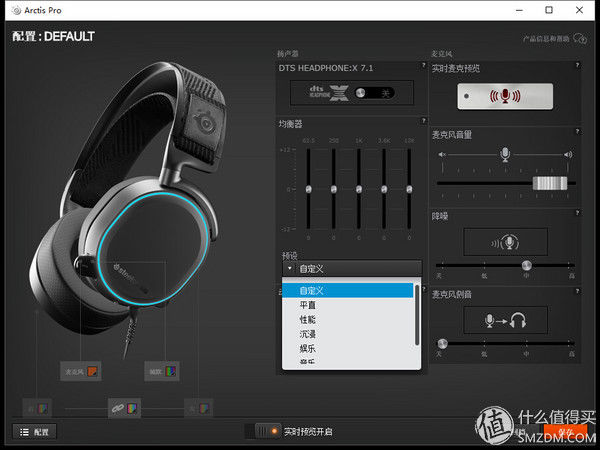Toggle the DTS Headphone:X switch

coord(374,93)
